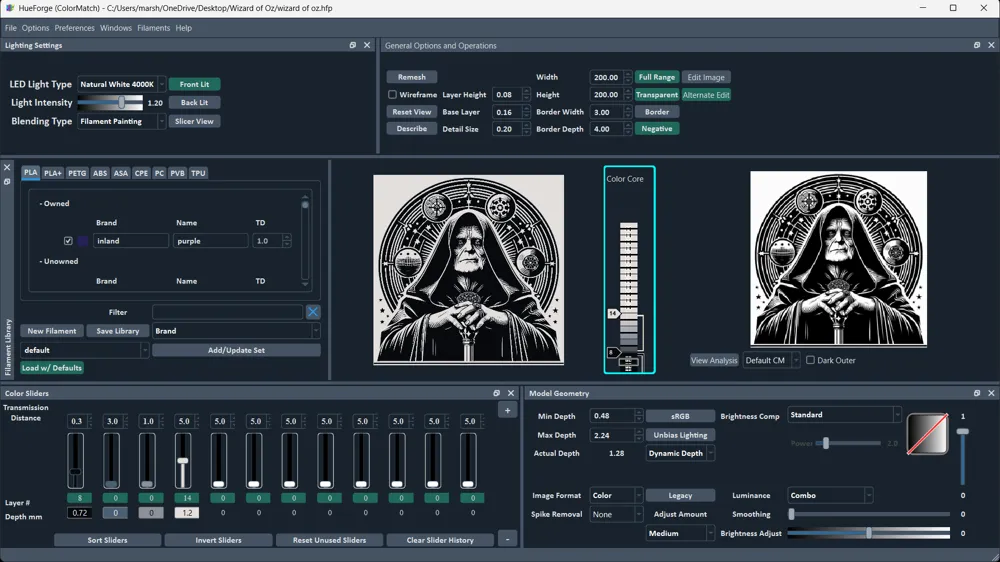Switch to the PETG filament tab
Viewport: 1000px width, 562px height.
click(77, 173)
